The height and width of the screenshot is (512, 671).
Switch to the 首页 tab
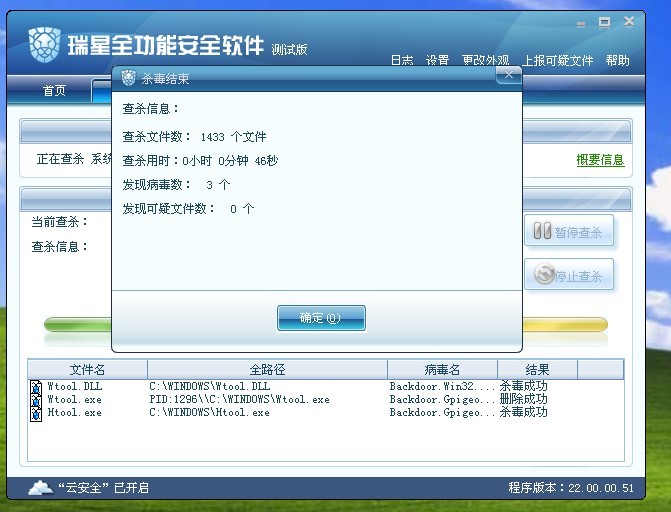(54, 90)
